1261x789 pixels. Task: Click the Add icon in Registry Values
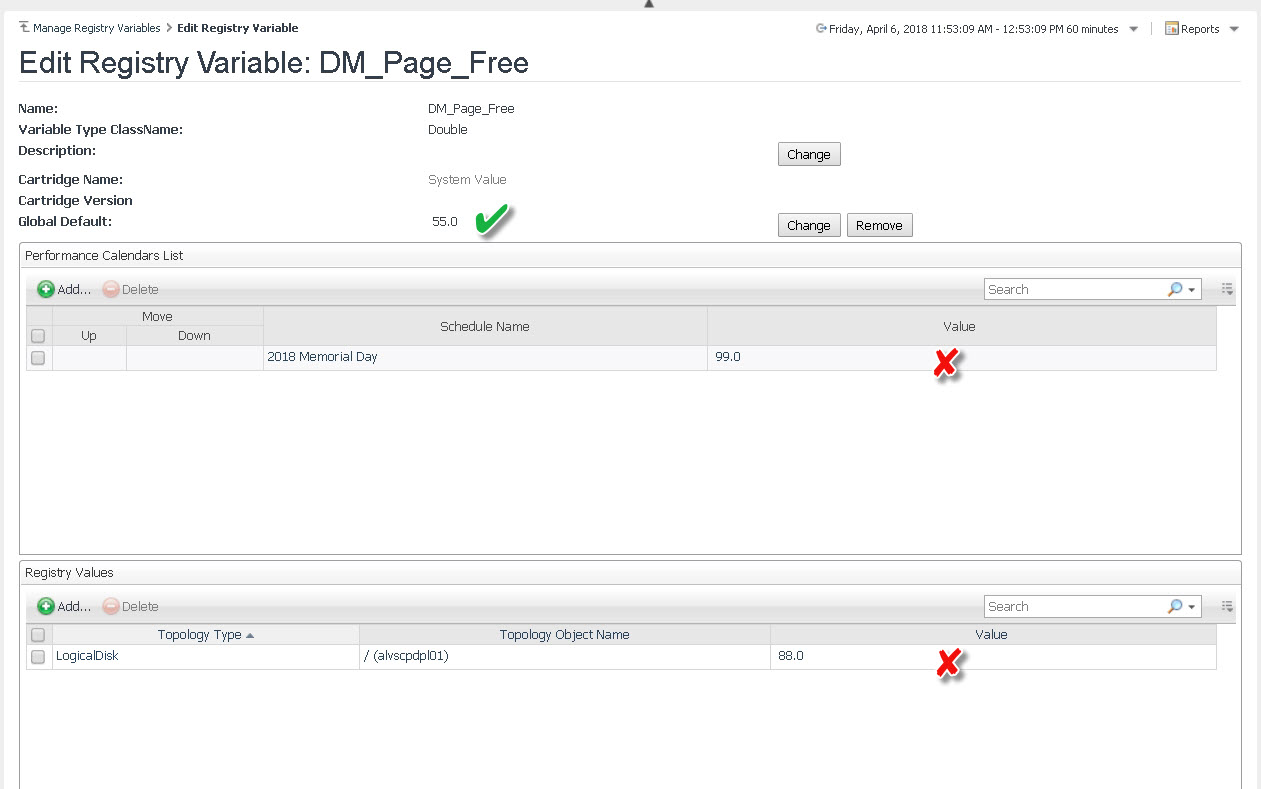click(46, 606)
